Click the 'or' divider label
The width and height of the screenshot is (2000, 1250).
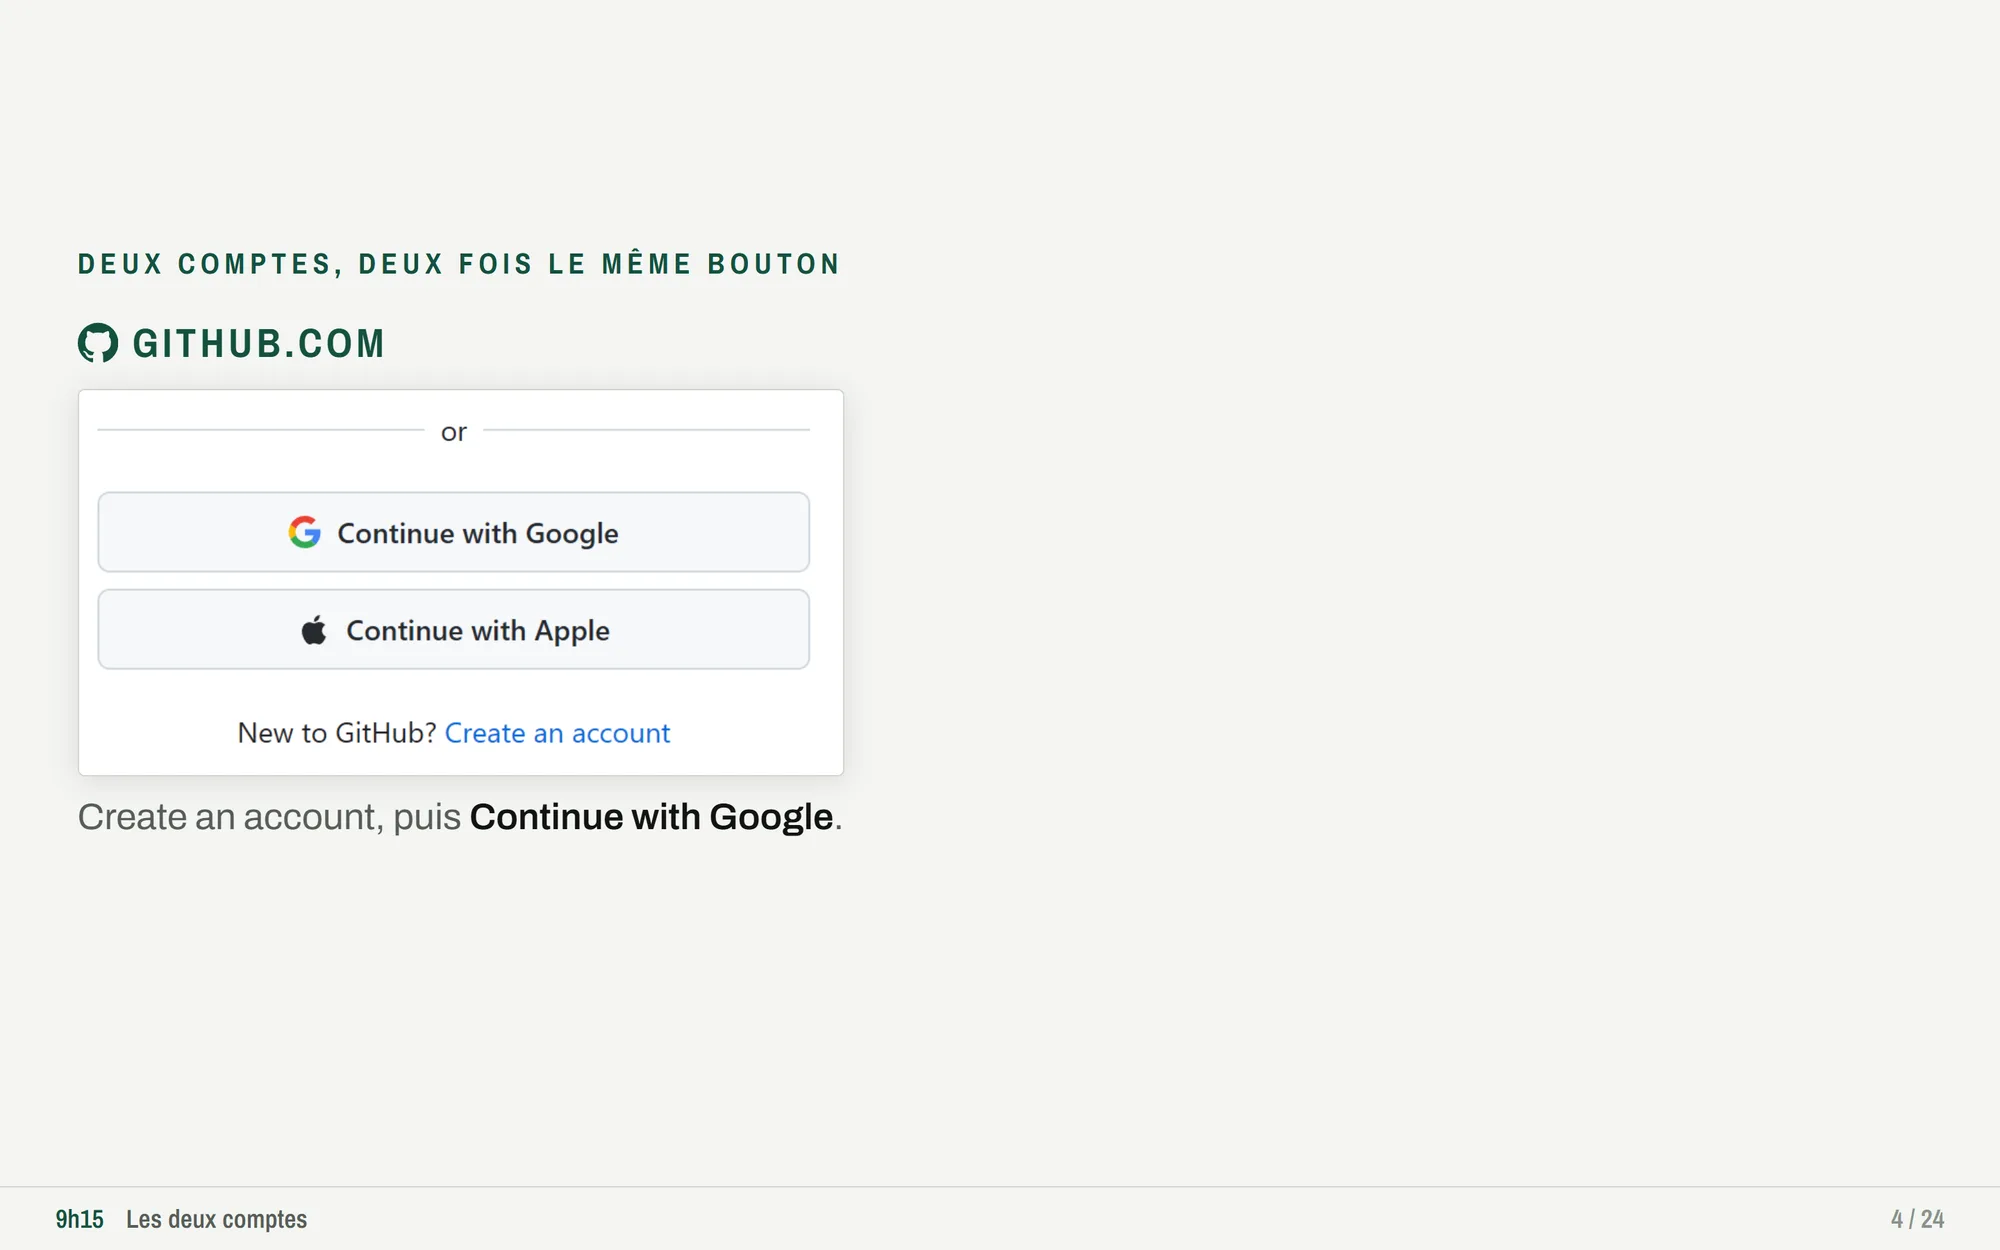[x=454, y=432]
